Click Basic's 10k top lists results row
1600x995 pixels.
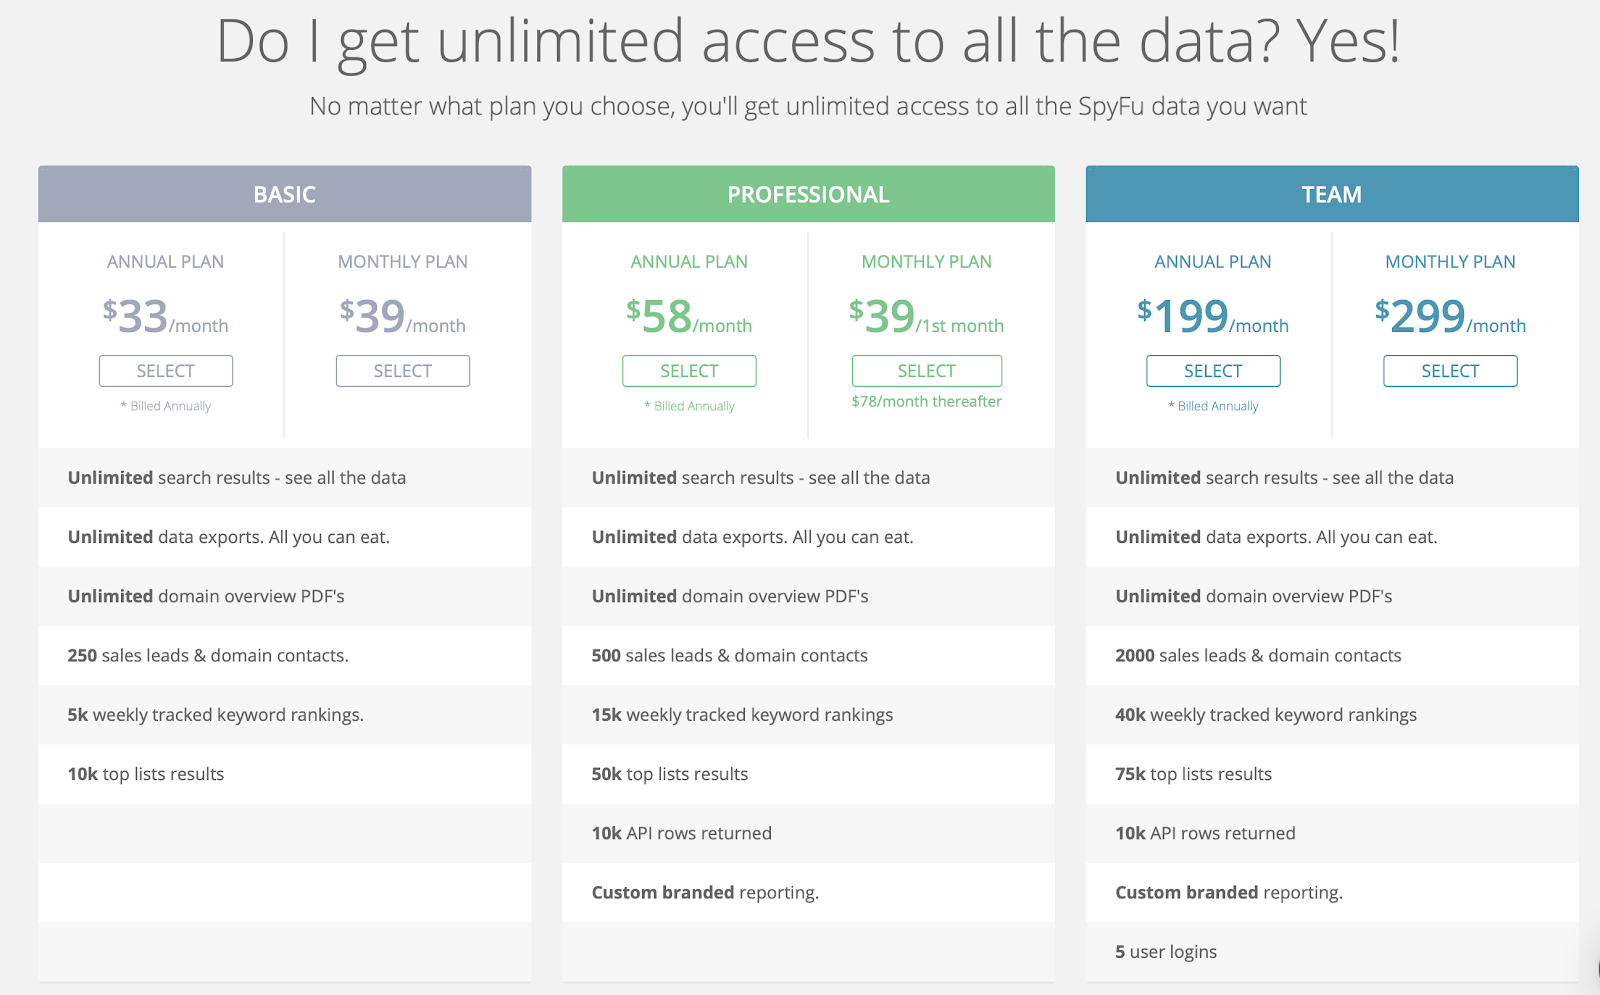[146, 774]
